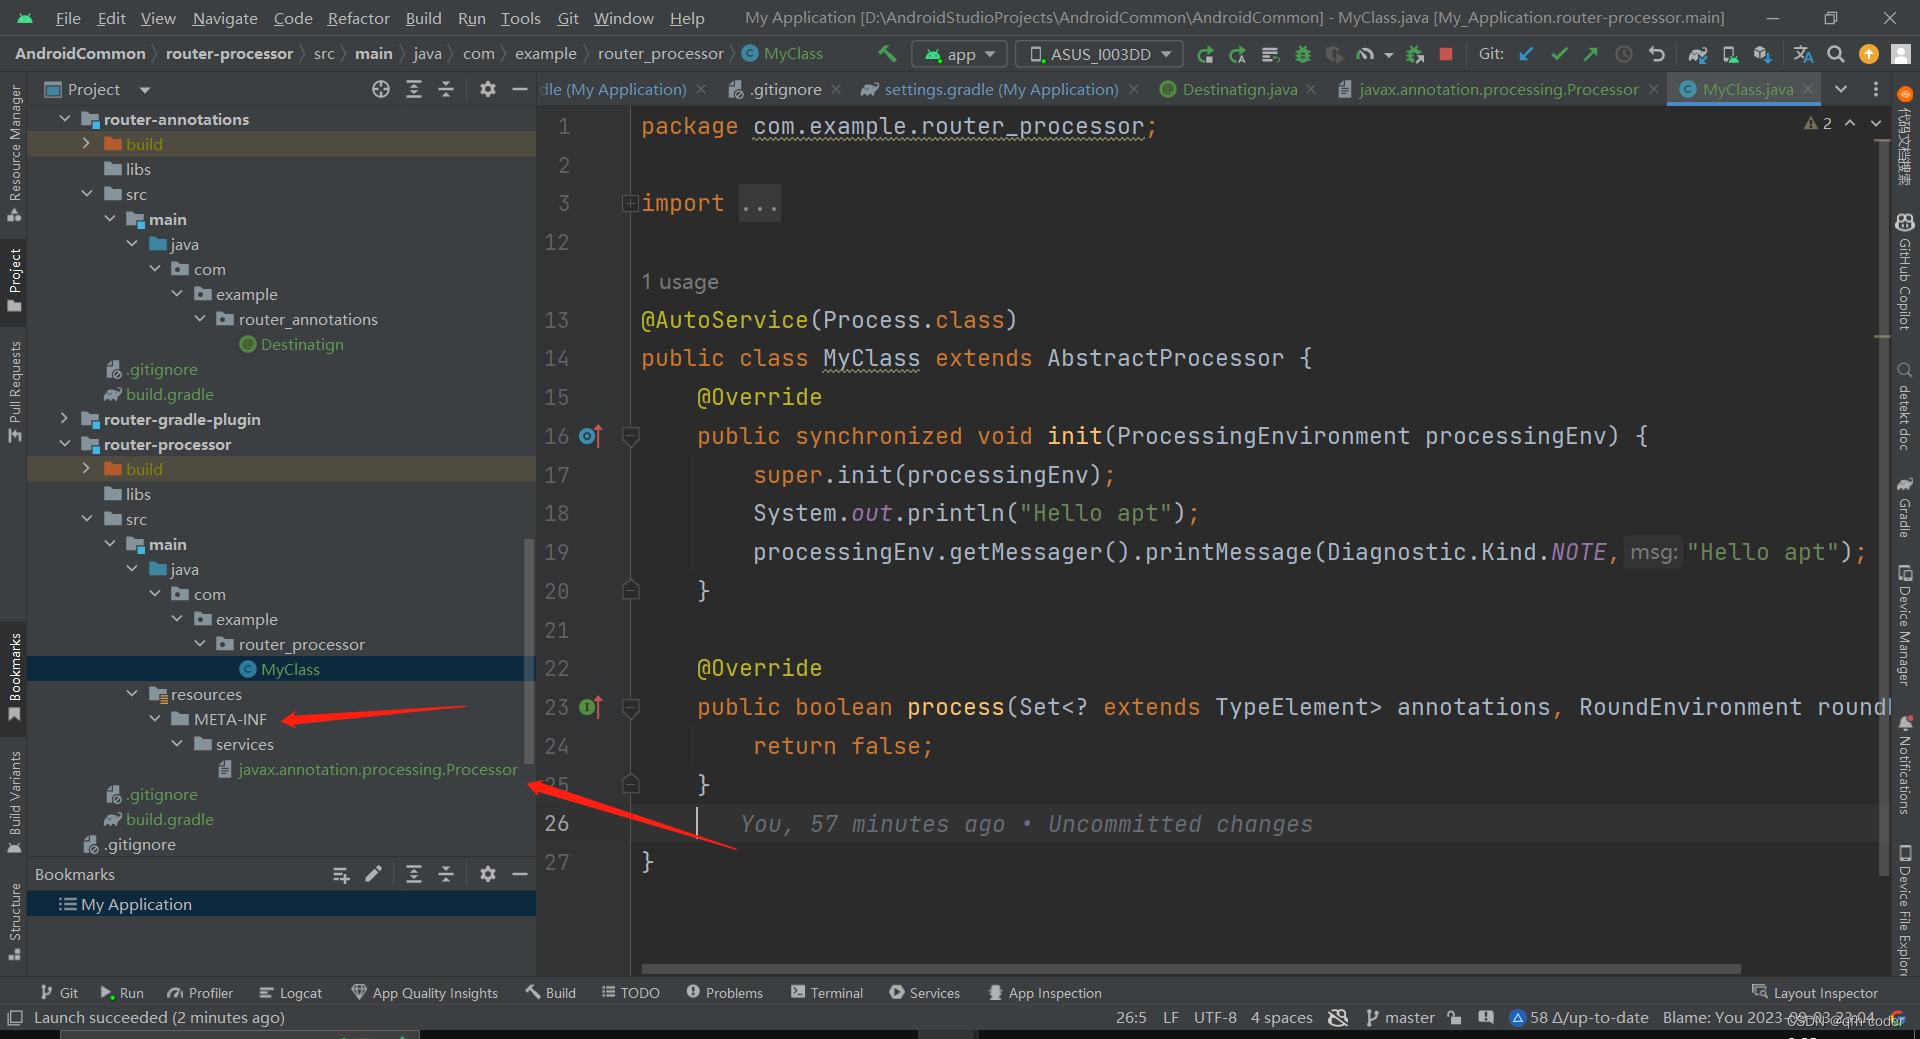Viewport: 1920px width, 1039px height.
Task: Click the Git Commit green checkmark
Action: (1559, 54)
